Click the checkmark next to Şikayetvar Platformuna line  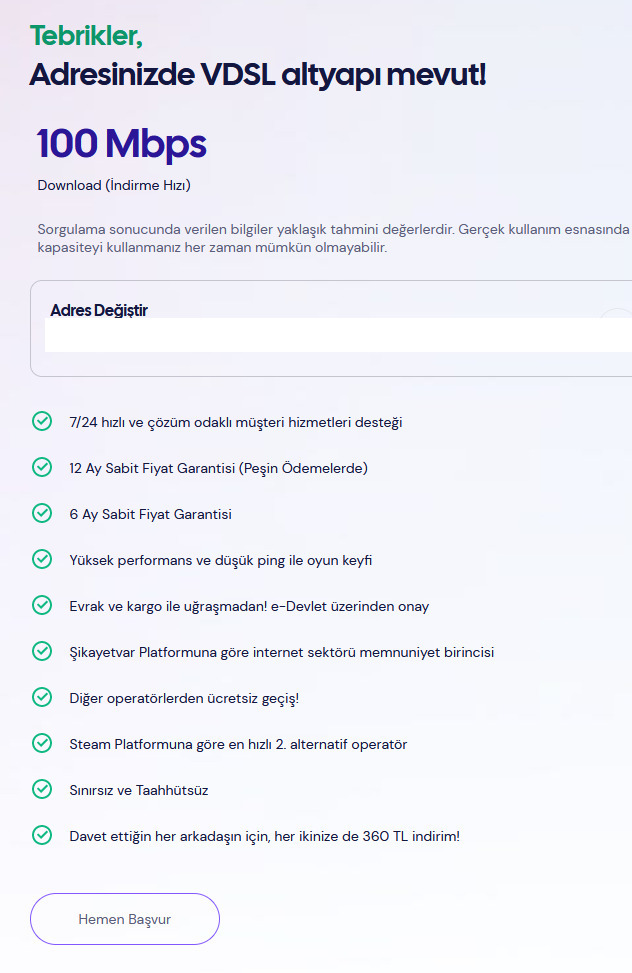[x=42, y=651]
